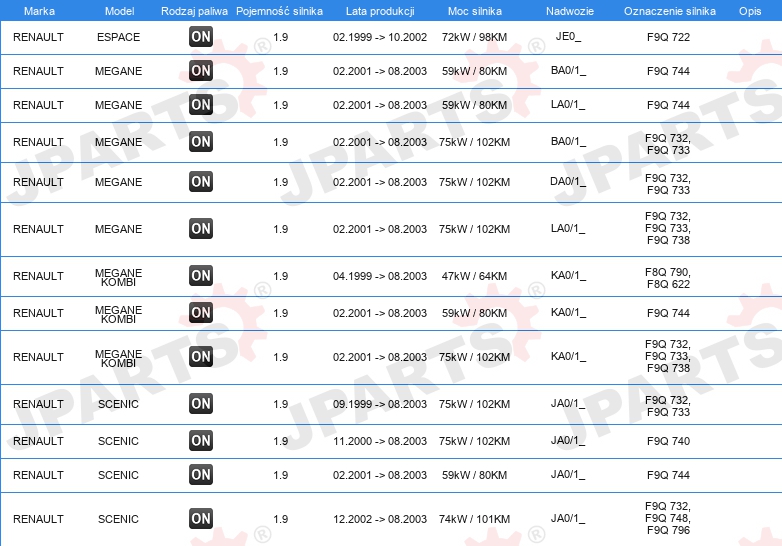This screenshot has height=546, width=782.
Task: Select the ESPACE model cell
Action: click(119, 37)
